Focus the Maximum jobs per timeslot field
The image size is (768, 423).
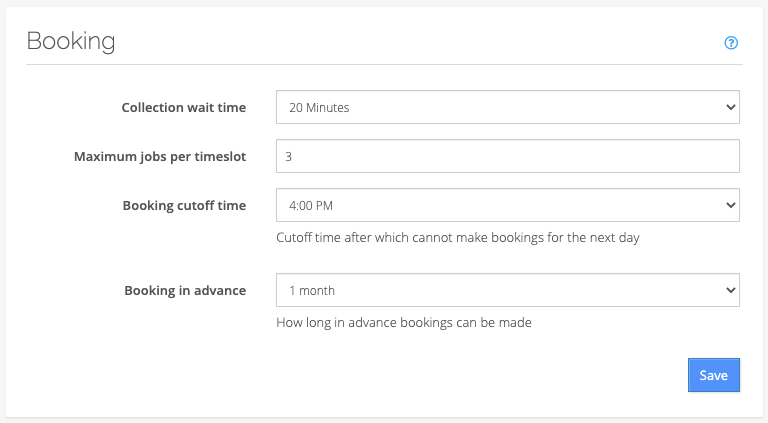507,156
